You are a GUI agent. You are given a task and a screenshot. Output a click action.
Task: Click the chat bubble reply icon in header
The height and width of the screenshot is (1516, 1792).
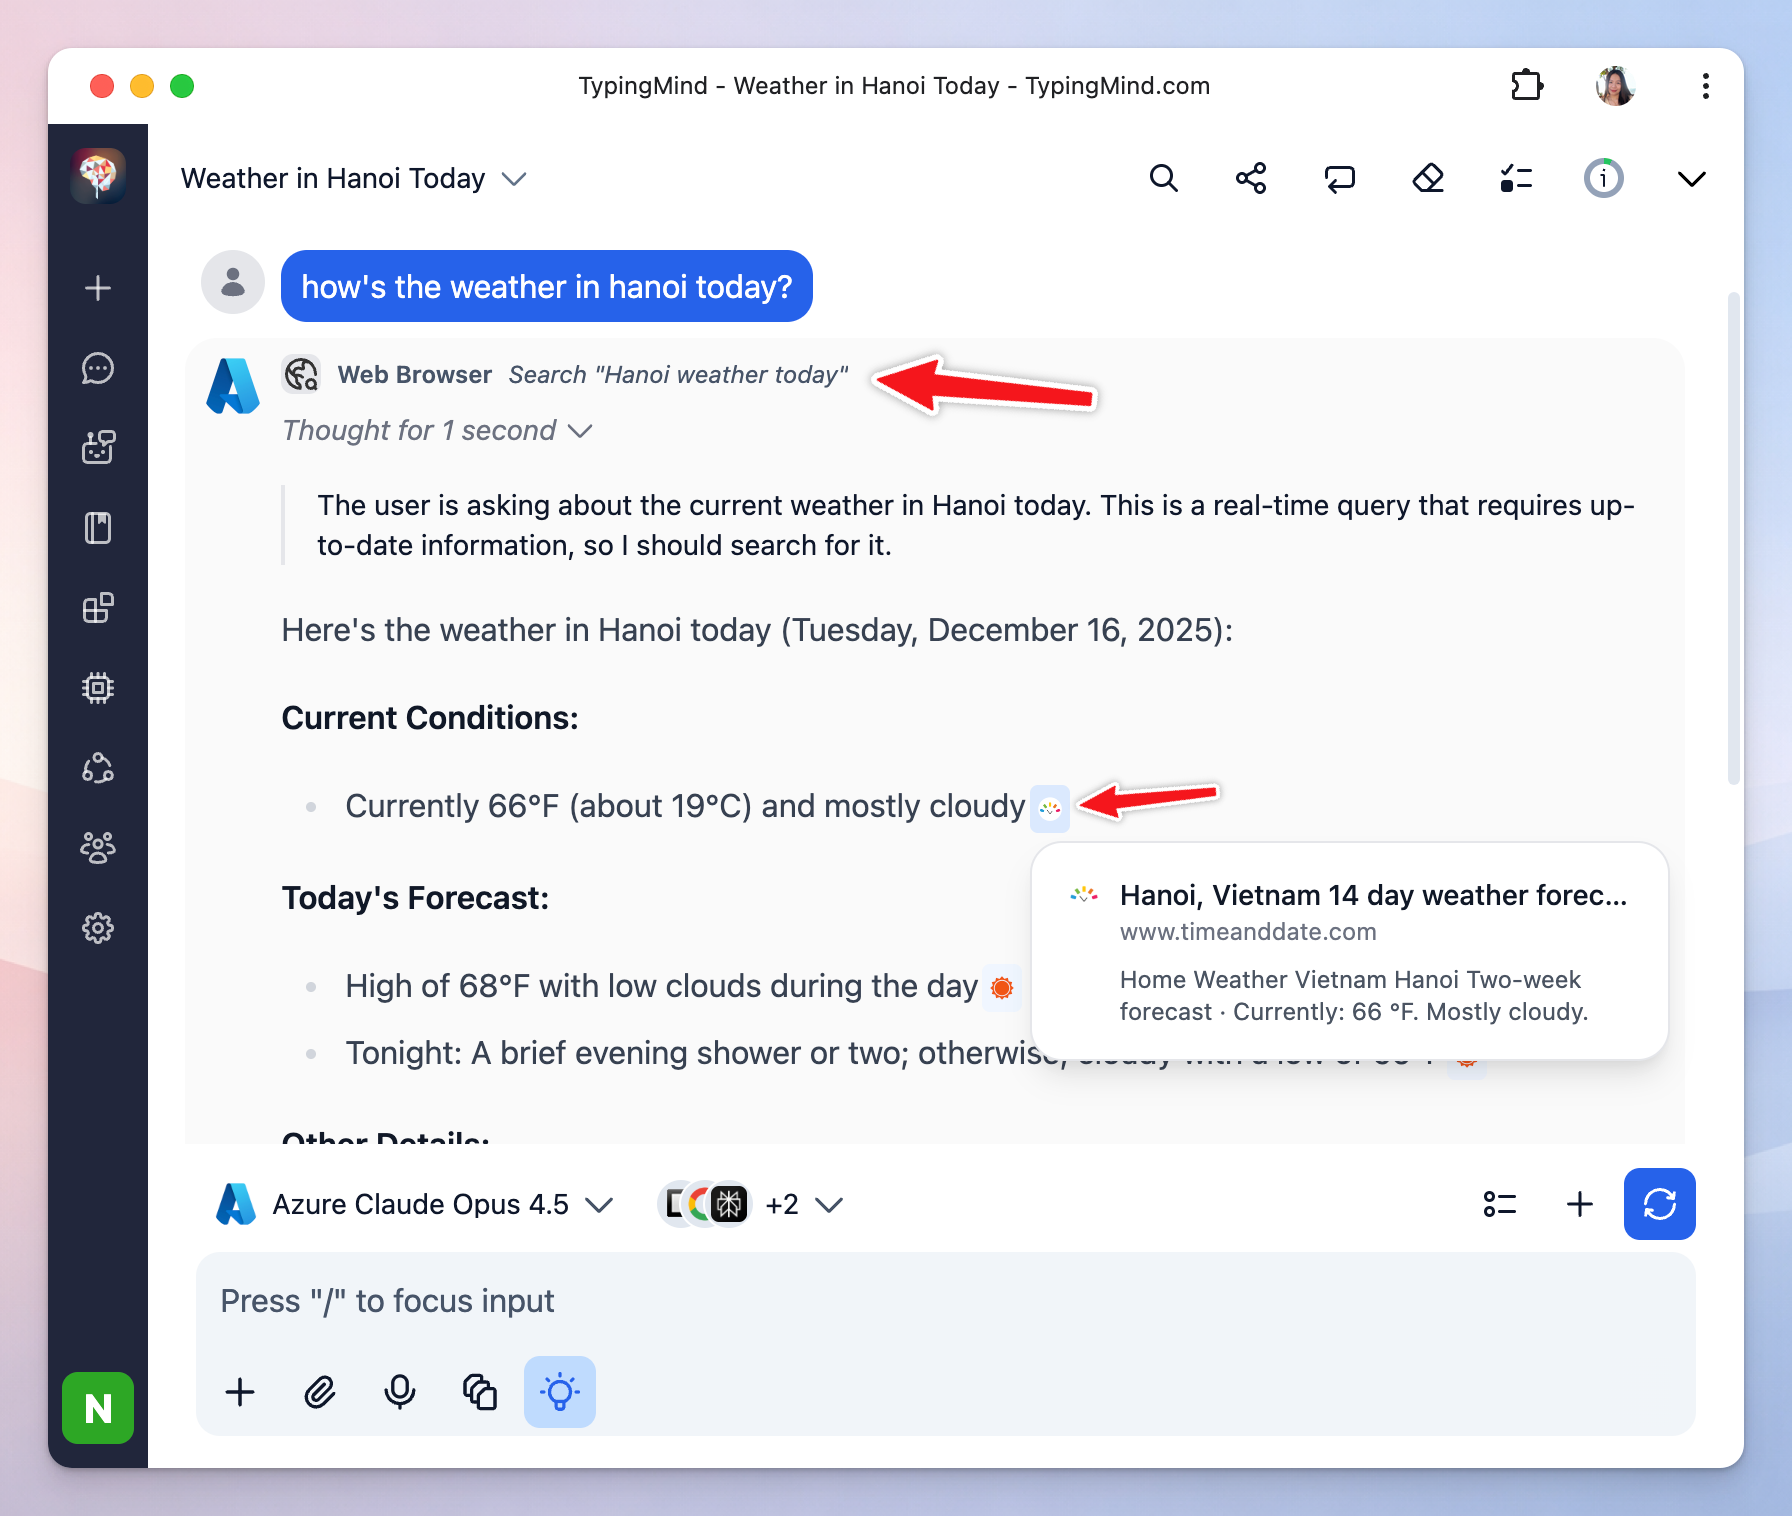point(1339,179)
